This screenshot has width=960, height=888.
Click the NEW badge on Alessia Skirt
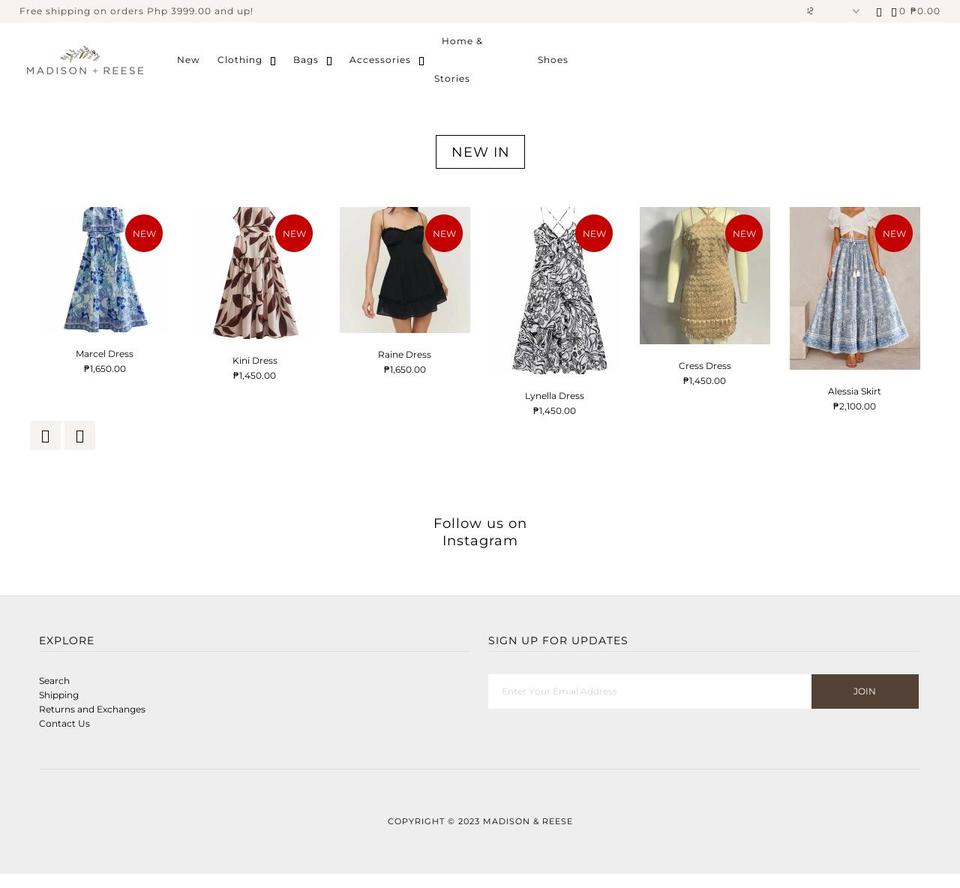point(894,233)
